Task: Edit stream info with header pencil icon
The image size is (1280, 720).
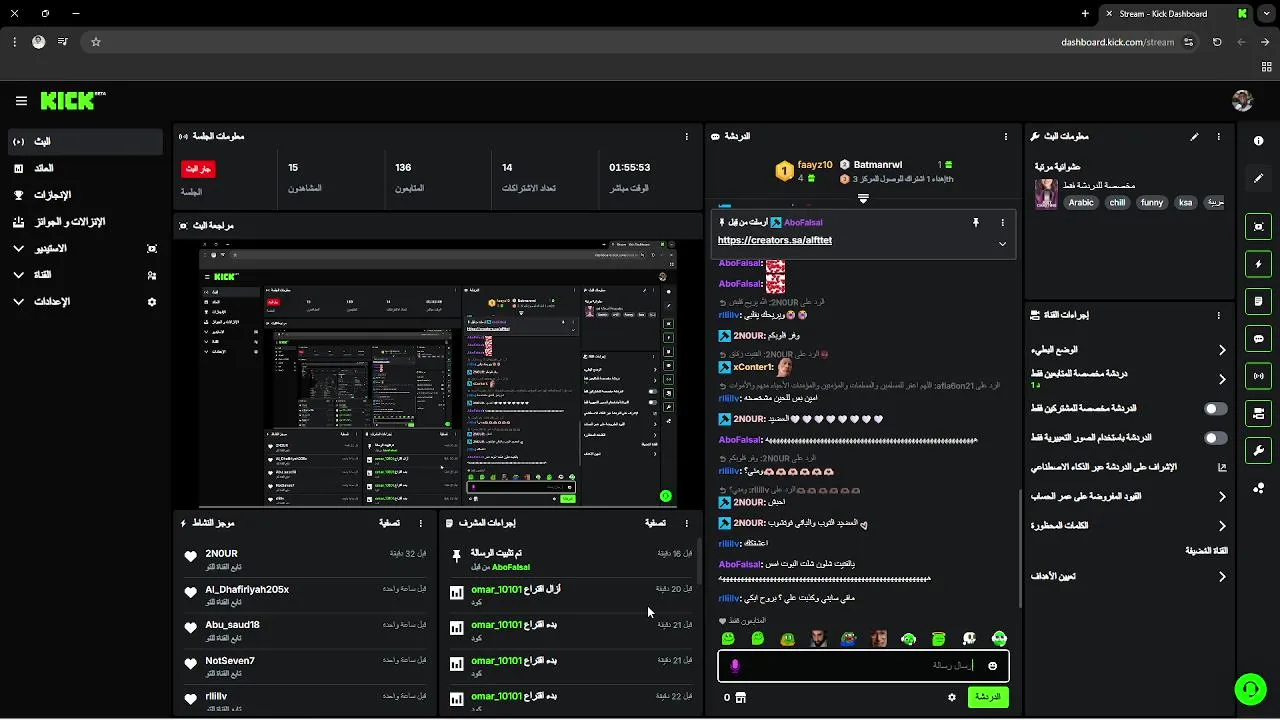Action: (x=1194, y=136)
